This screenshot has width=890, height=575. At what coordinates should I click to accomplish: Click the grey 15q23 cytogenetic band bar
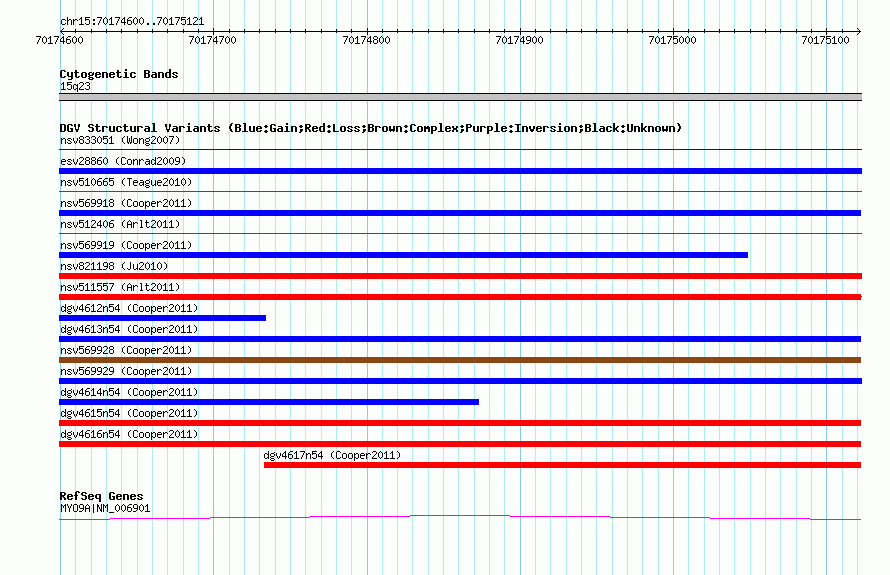[460, 97]
